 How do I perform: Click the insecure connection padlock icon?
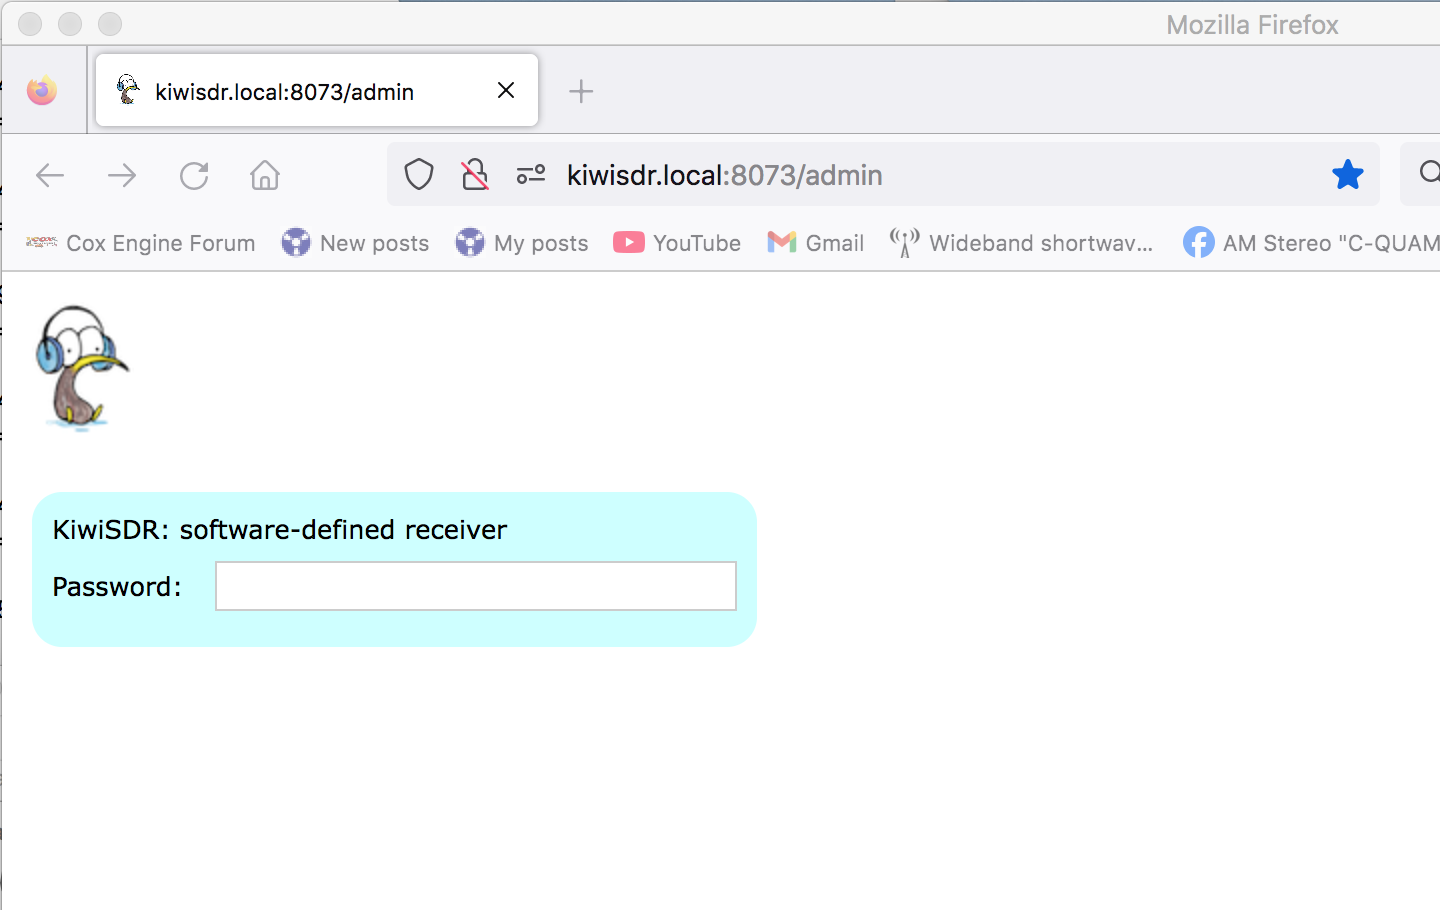(x=475, y=175)
